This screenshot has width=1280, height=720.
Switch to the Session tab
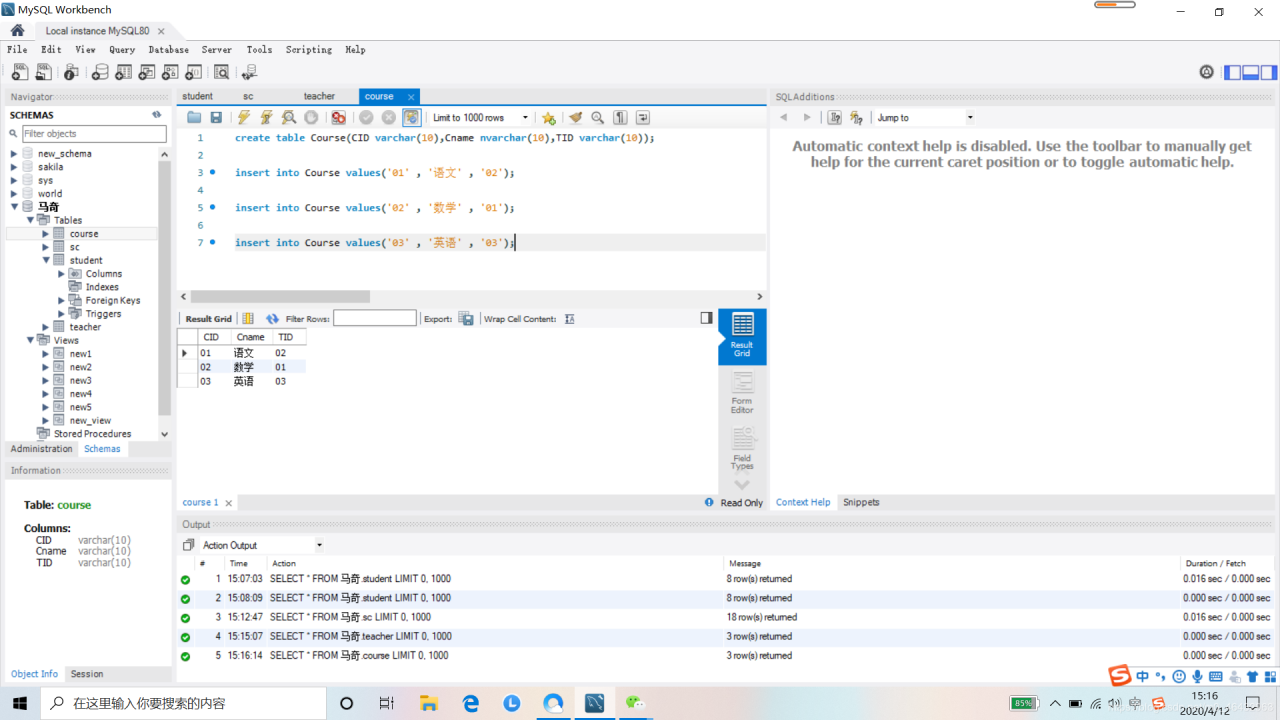pyautogui.click(x=87, y=674)
